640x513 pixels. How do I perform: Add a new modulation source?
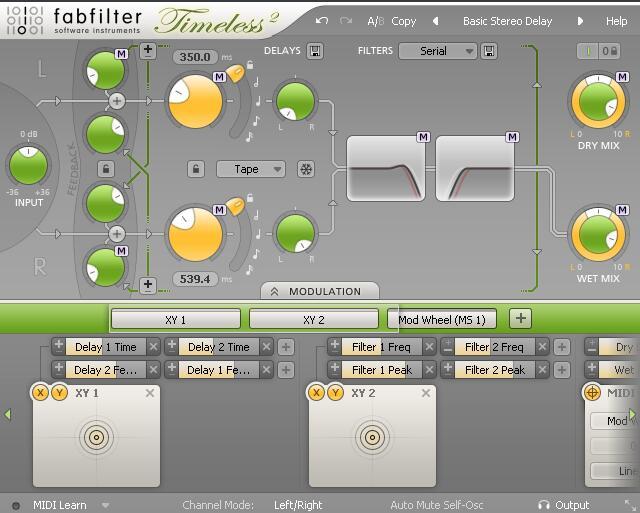click(520, 318)
